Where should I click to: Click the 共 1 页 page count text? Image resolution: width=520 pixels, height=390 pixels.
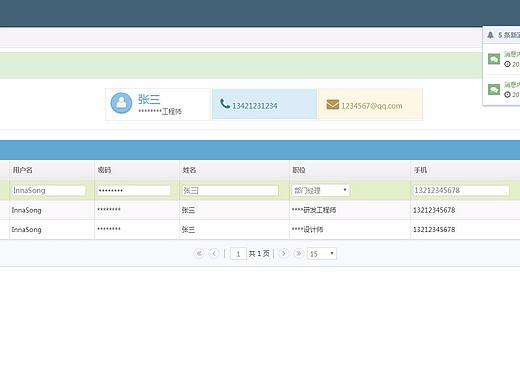coord(259,254)
